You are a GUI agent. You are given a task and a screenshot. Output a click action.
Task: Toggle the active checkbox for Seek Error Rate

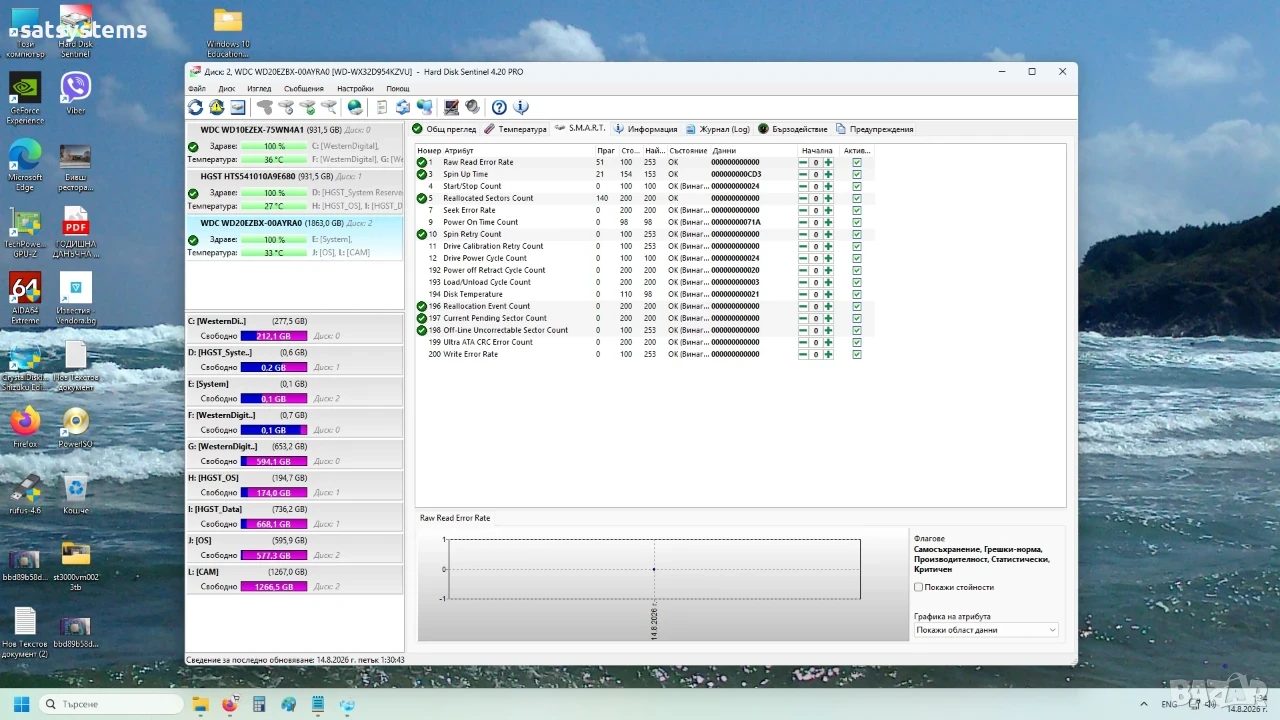click(x=857, y=210)
